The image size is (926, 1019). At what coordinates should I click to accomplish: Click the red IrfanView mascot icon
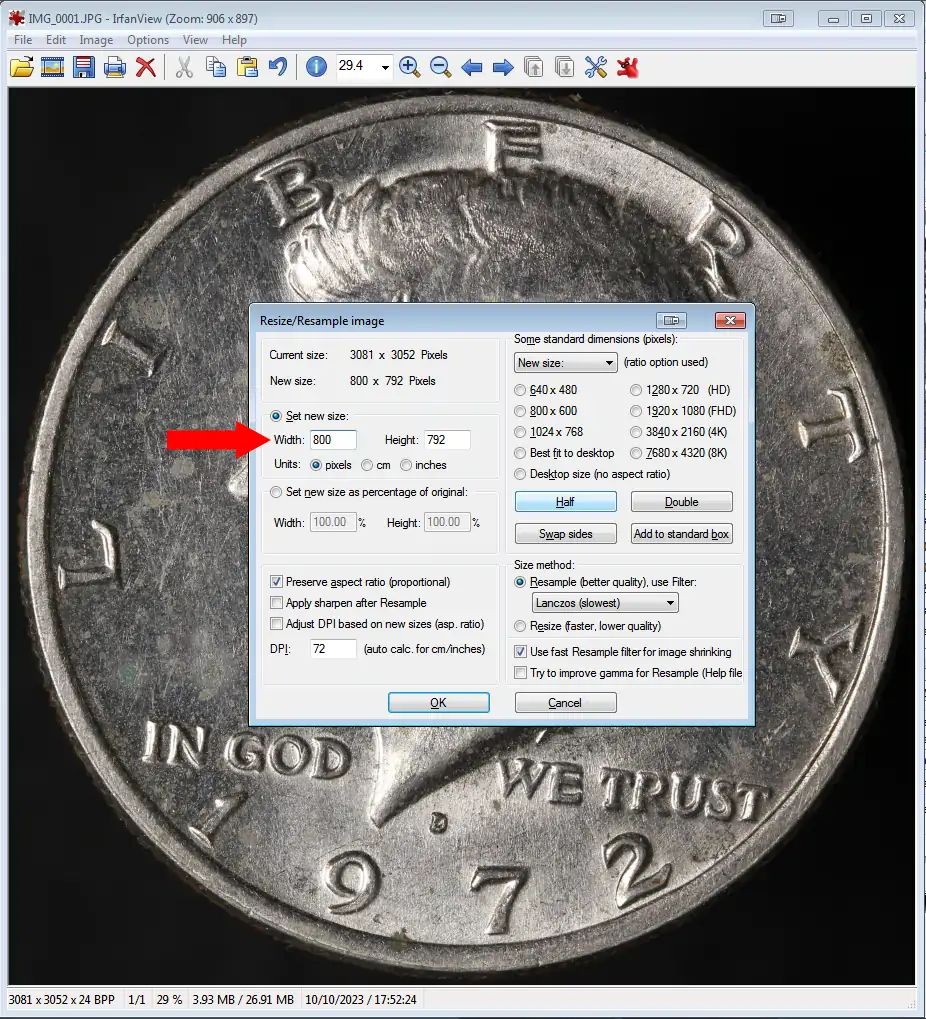(628, 67)
